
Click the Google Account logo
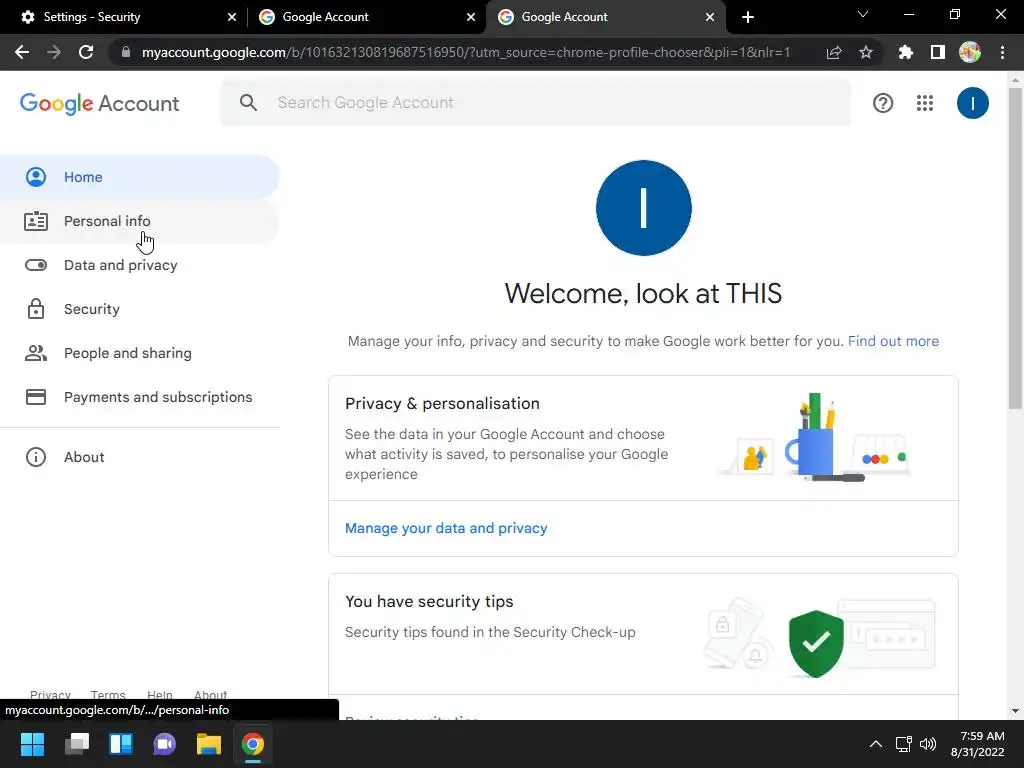[99, 103]
